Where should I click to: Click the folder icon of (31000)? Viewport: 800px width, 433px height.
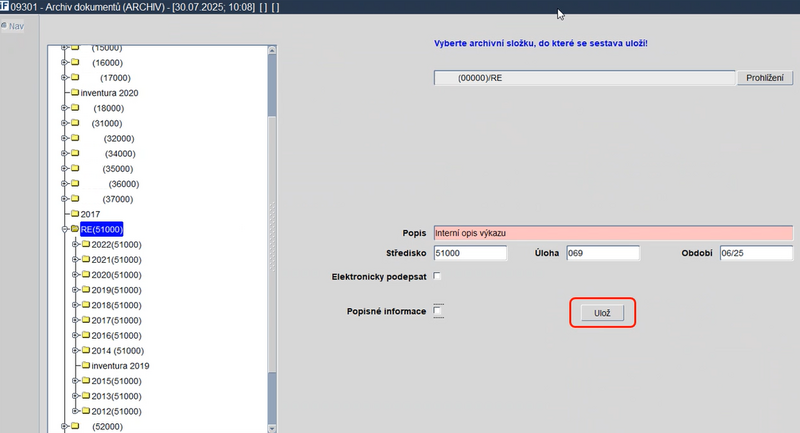tap(75, 123)
